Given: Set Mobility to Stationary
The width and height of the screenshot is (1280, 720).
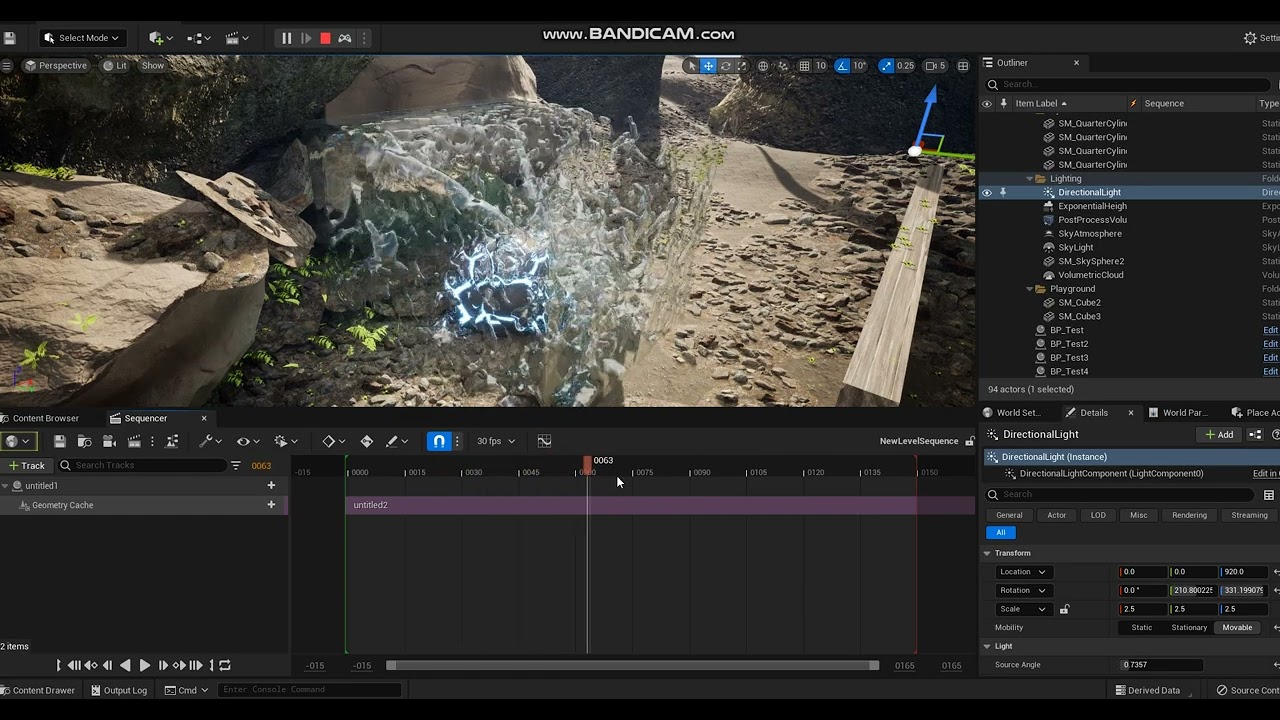Looking at the screenshot, I should pyautogui.click(x=1189, y=628).
